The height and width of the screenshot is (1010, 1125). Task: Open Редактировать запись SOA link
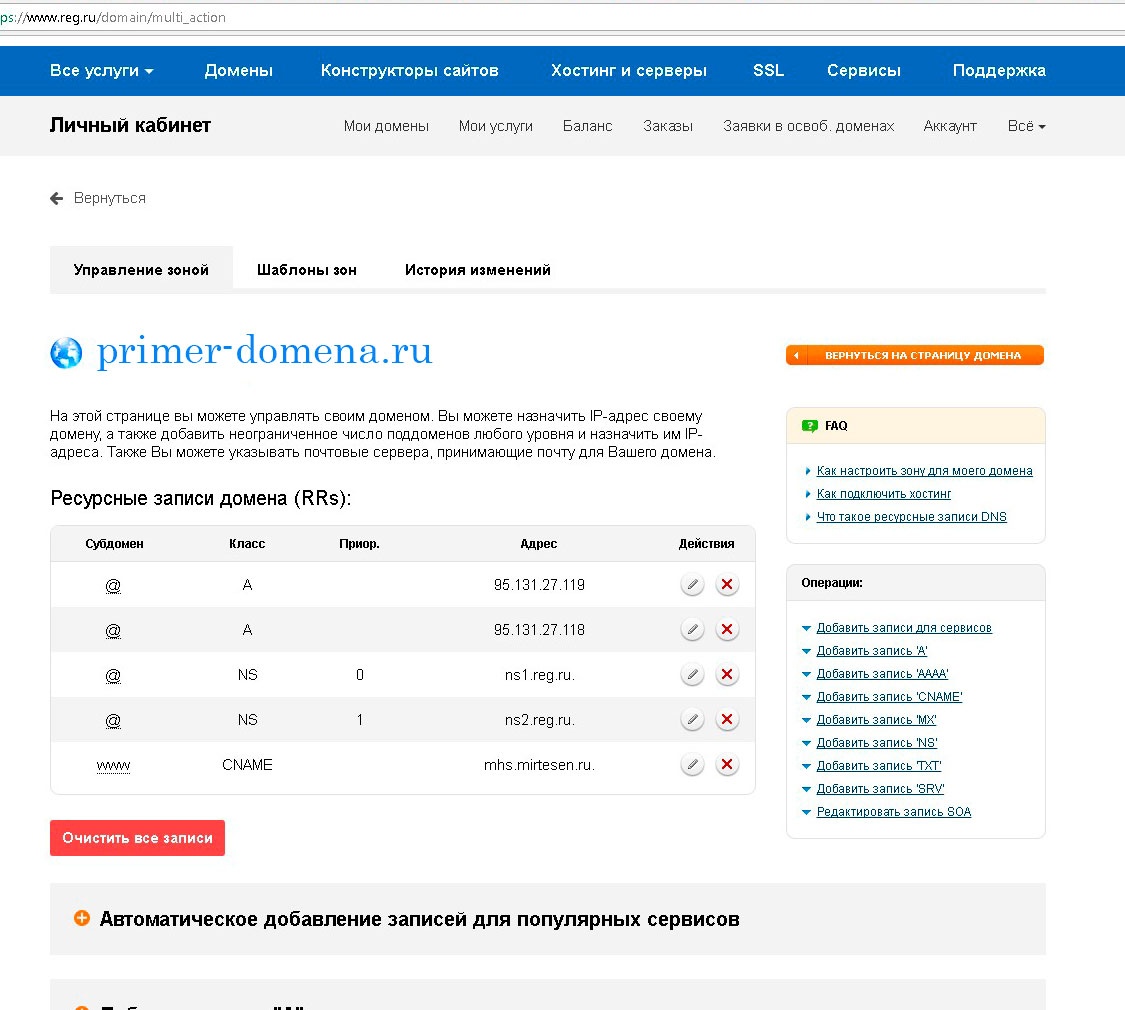point(894,811)
